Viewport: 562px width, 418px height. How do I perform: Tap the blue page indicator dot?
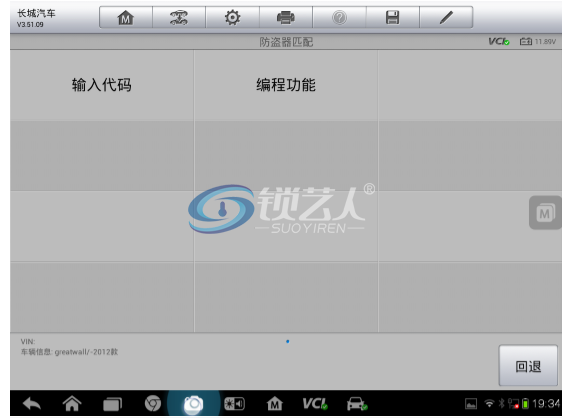click(287, 341)
